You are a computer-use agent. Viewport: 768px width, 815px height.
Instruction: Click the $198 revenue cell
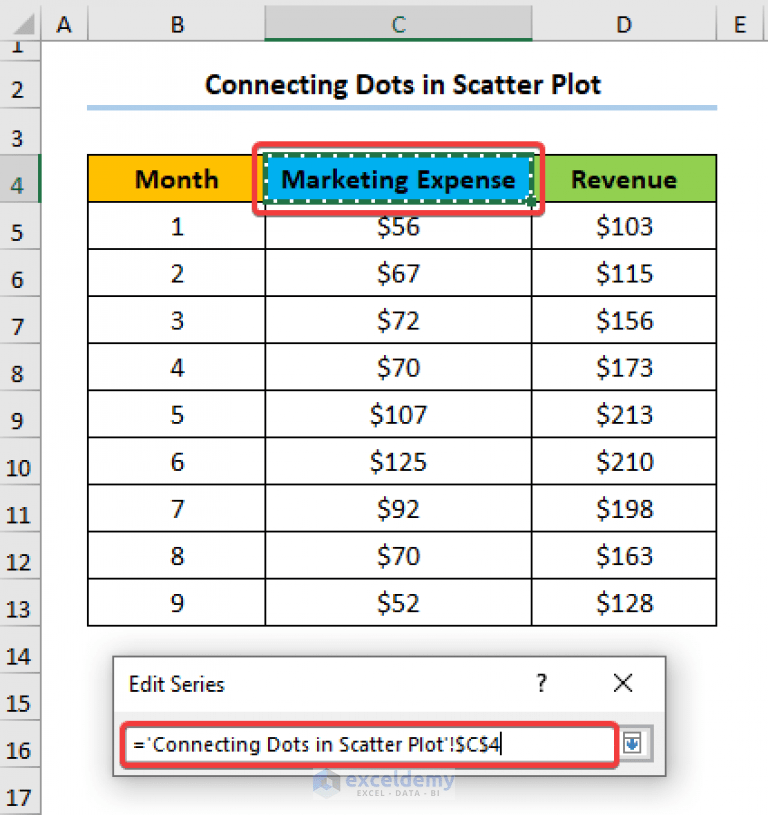click(624, 509)
